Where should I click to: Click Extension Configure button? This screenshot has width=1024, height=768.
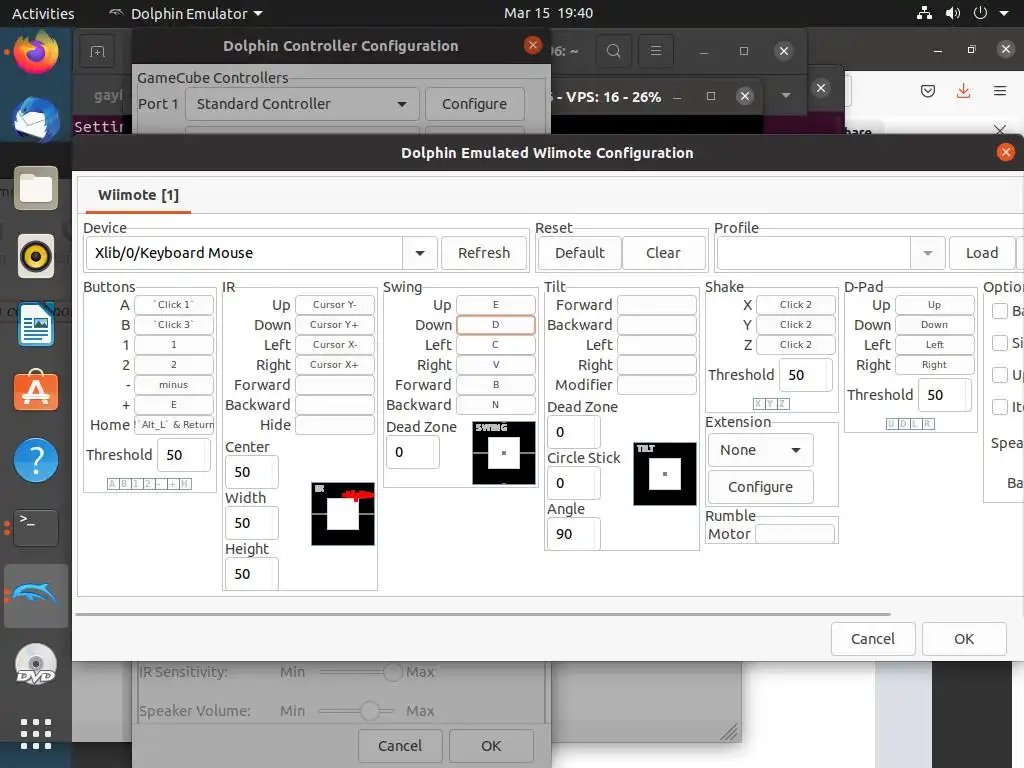tap(760, 487)
